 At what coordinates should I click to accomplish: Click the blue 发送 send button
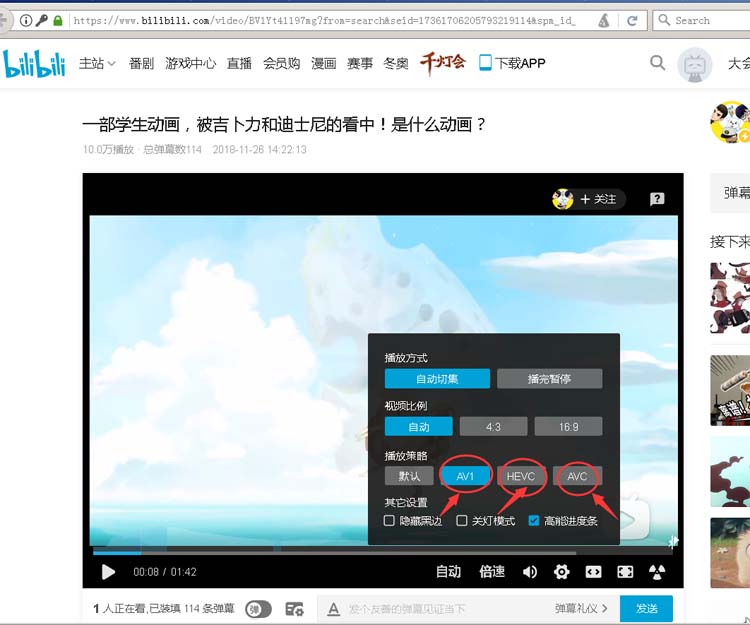[646, 608]
